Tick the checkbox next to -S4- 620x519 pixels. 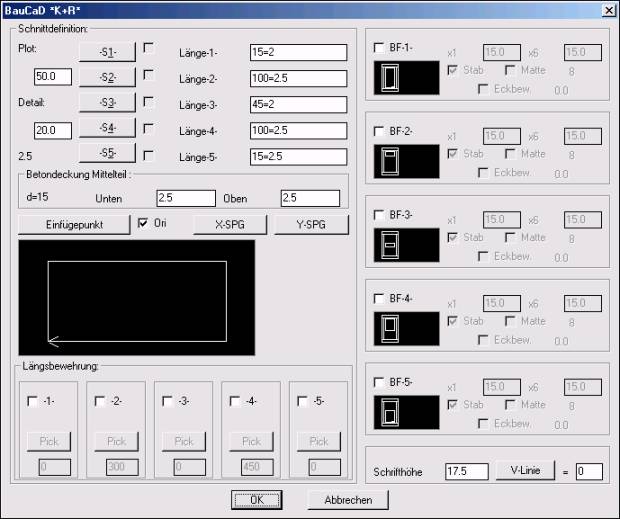148,128
